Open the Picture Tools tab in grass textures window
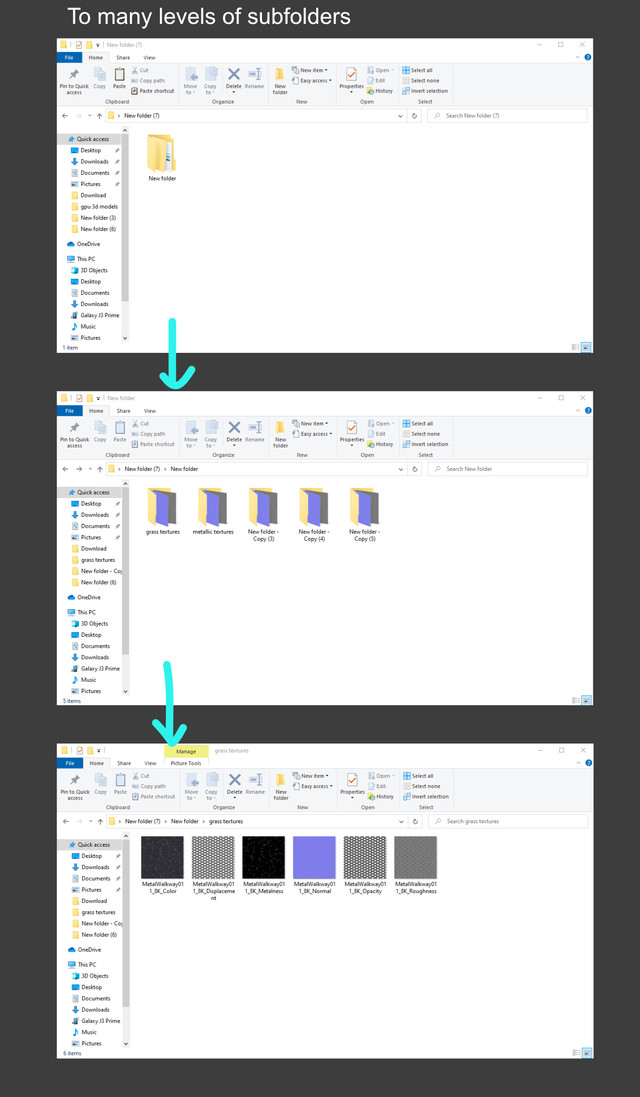Screen dimensions: 640x1097 click(186, 763)
